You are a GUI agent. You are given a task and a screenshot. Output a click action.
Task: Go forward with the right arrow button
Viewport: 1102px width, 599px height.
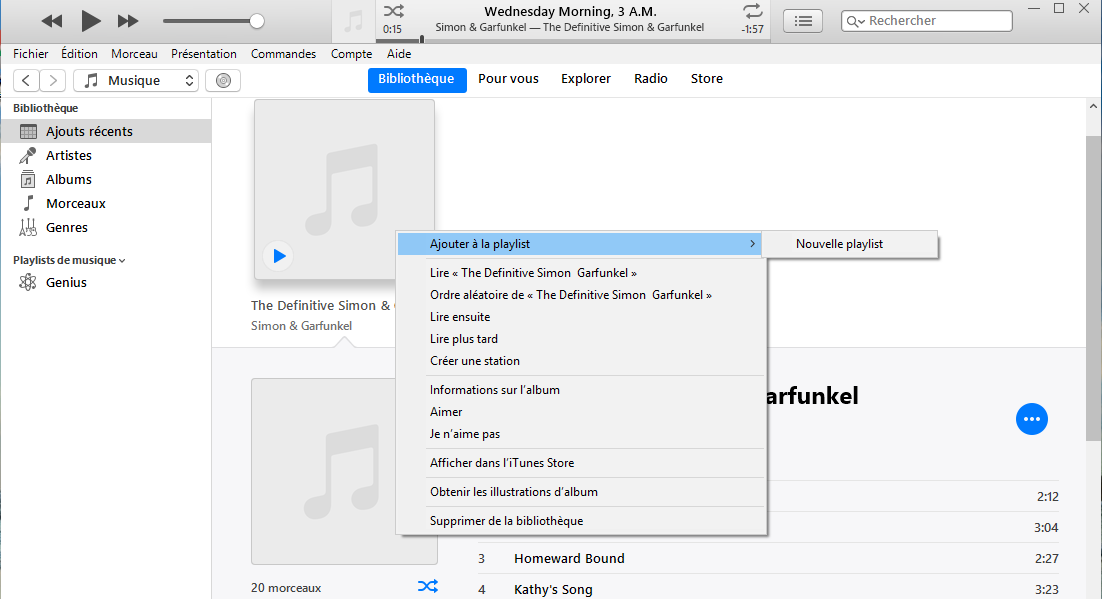pyautogui.click(x=53, y=80)
